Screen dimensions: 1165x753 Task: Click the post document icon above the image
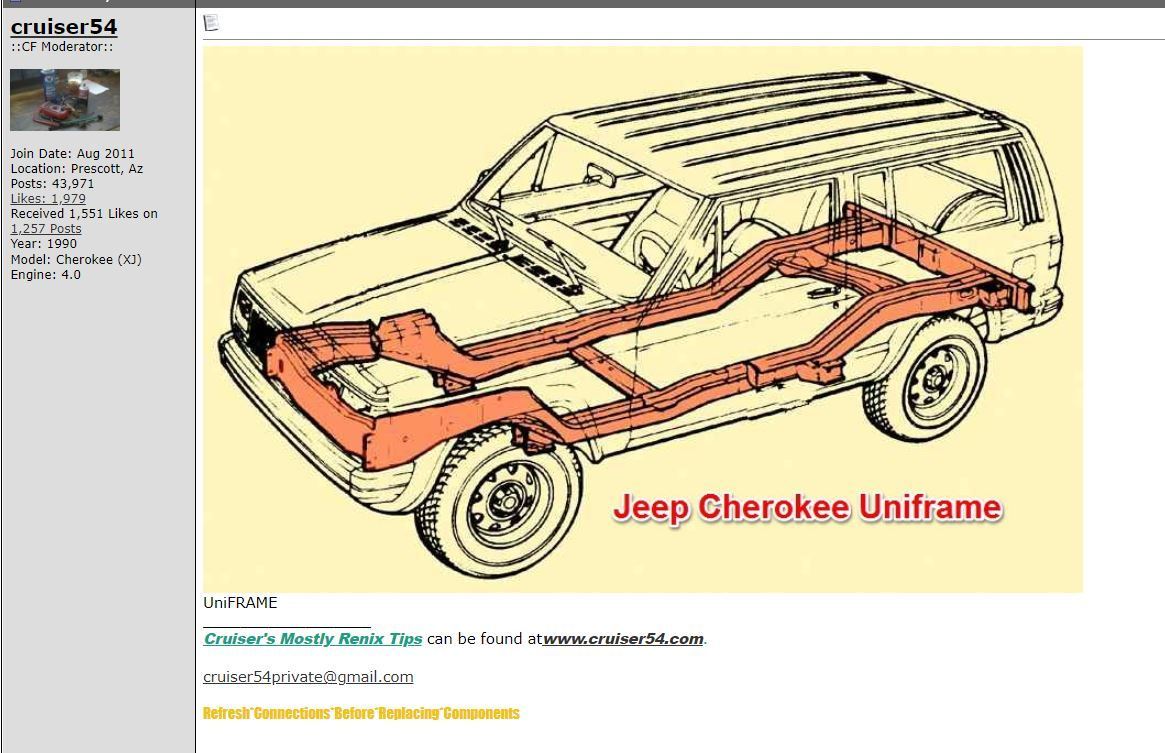(x=211, y=23)
